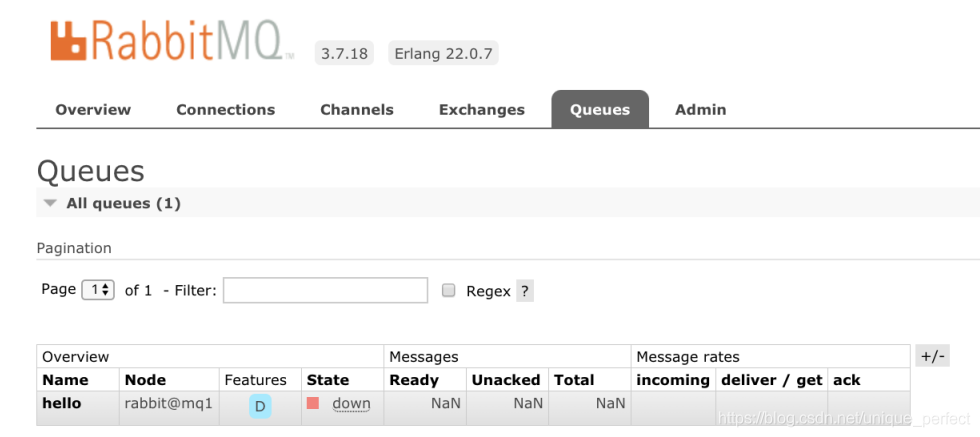Select the Admin tab
Viewport: 980px width, 437px height.
pyautogui.click(x=700, y=110)
